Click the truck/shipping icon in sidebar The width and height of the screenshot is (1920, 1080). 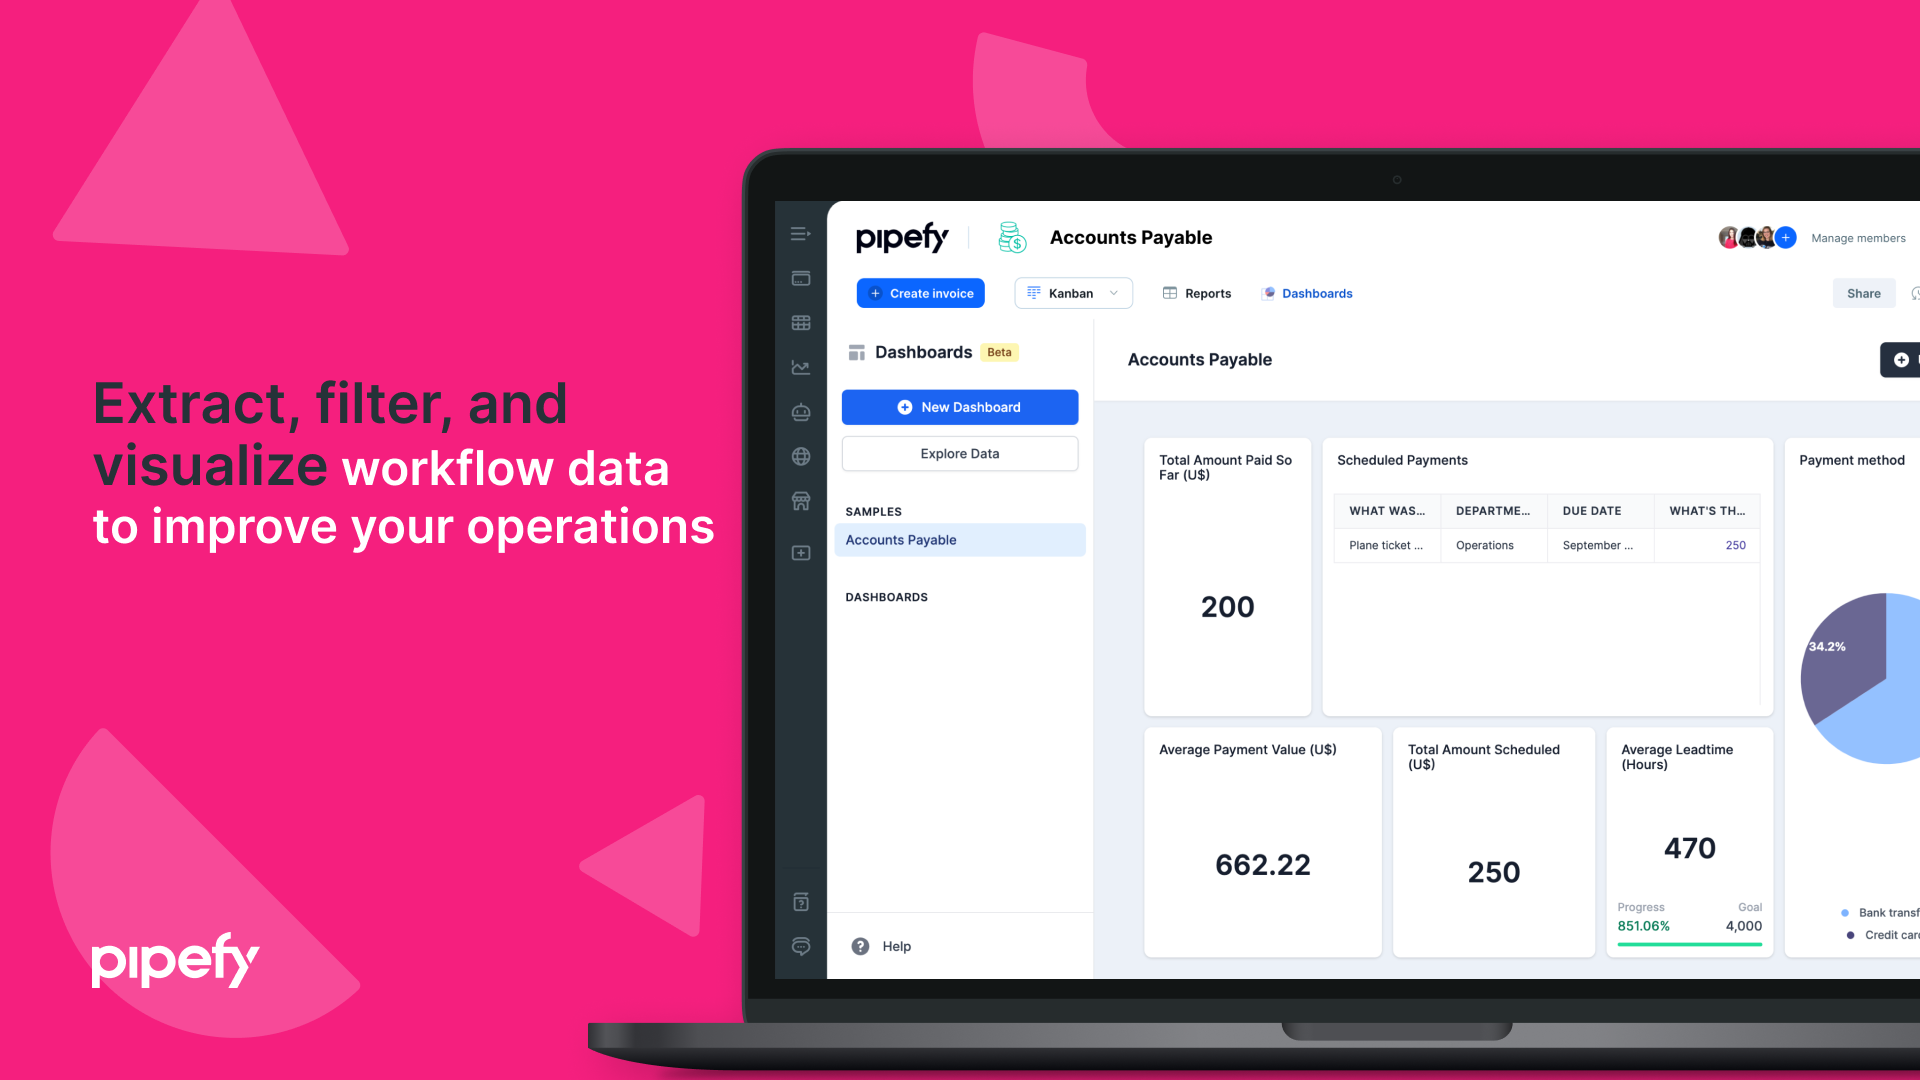coord(800,498)
